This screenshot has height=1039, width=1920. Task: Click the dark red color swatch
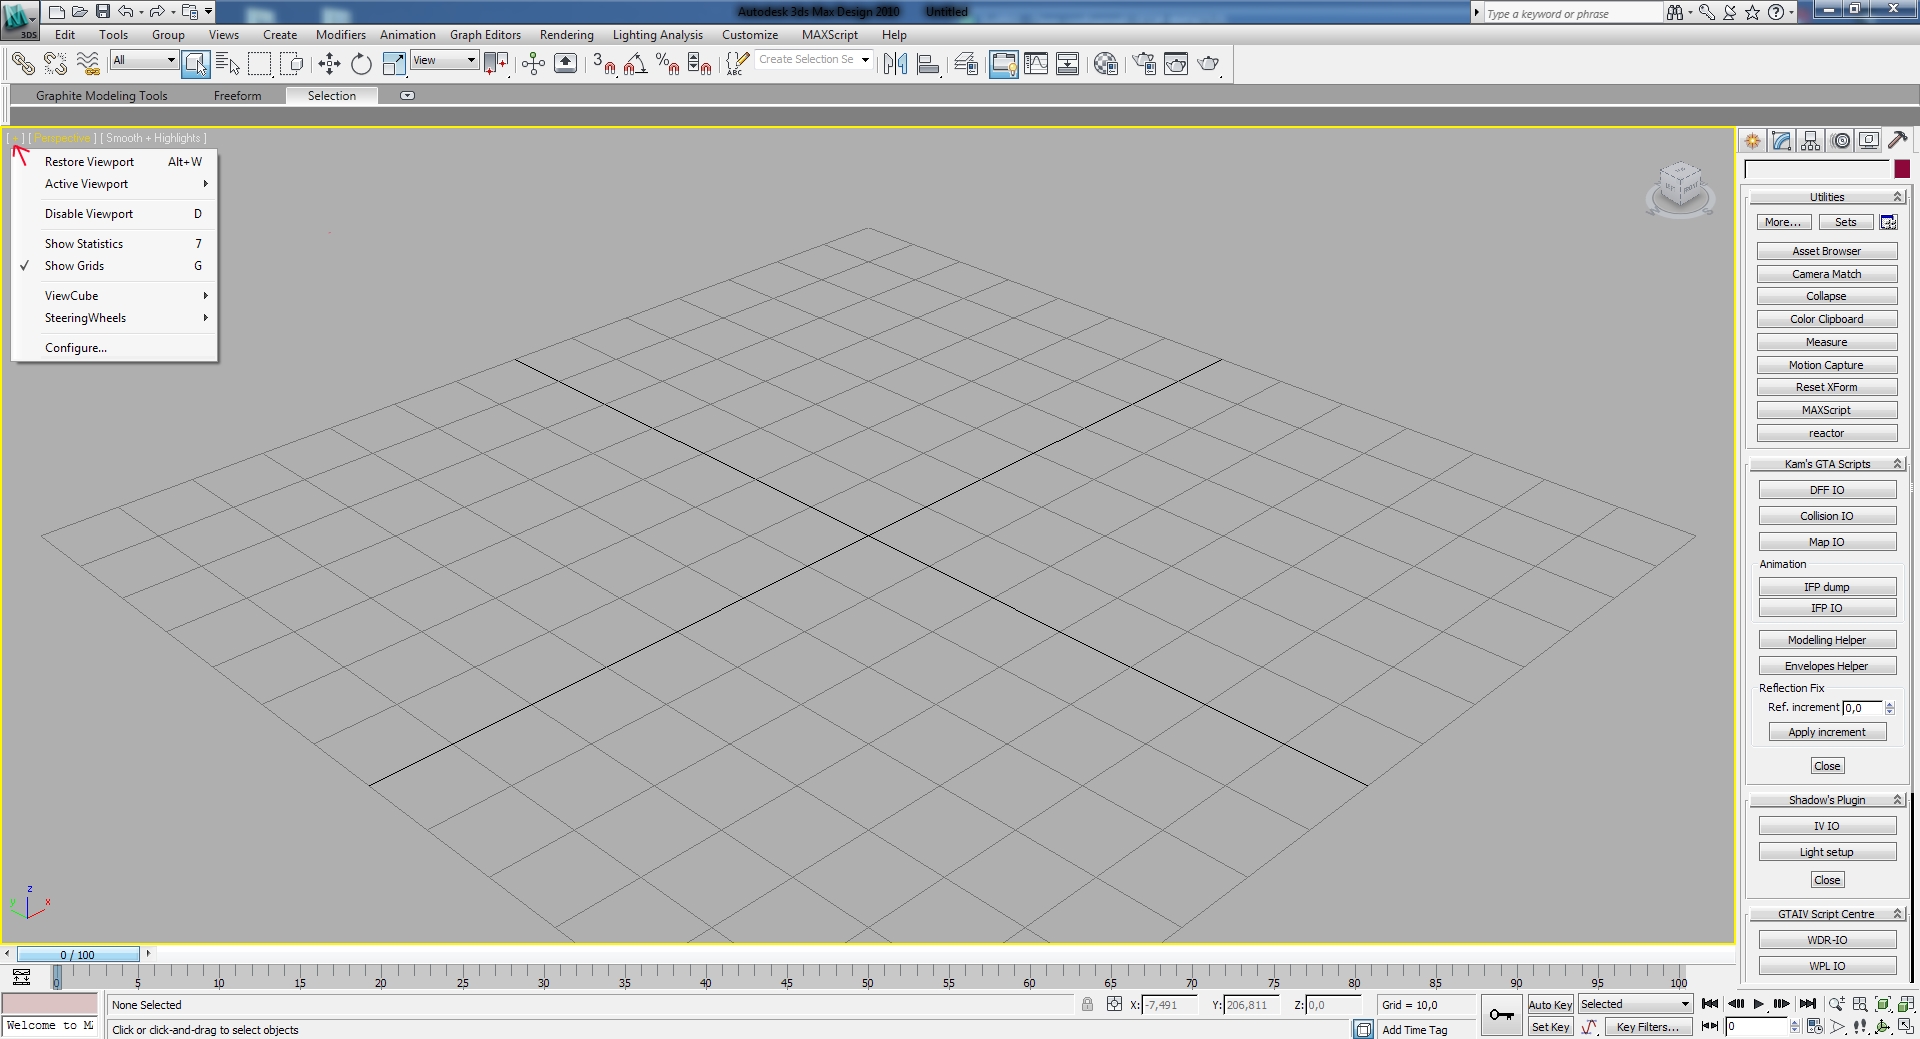1902,169
